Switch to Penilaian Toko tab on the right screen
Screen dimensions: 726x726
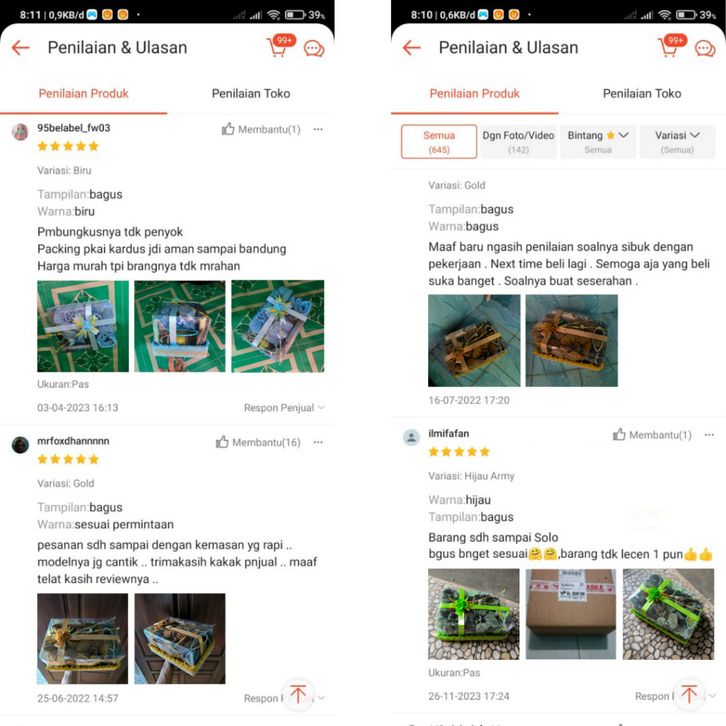coord(642,94)
